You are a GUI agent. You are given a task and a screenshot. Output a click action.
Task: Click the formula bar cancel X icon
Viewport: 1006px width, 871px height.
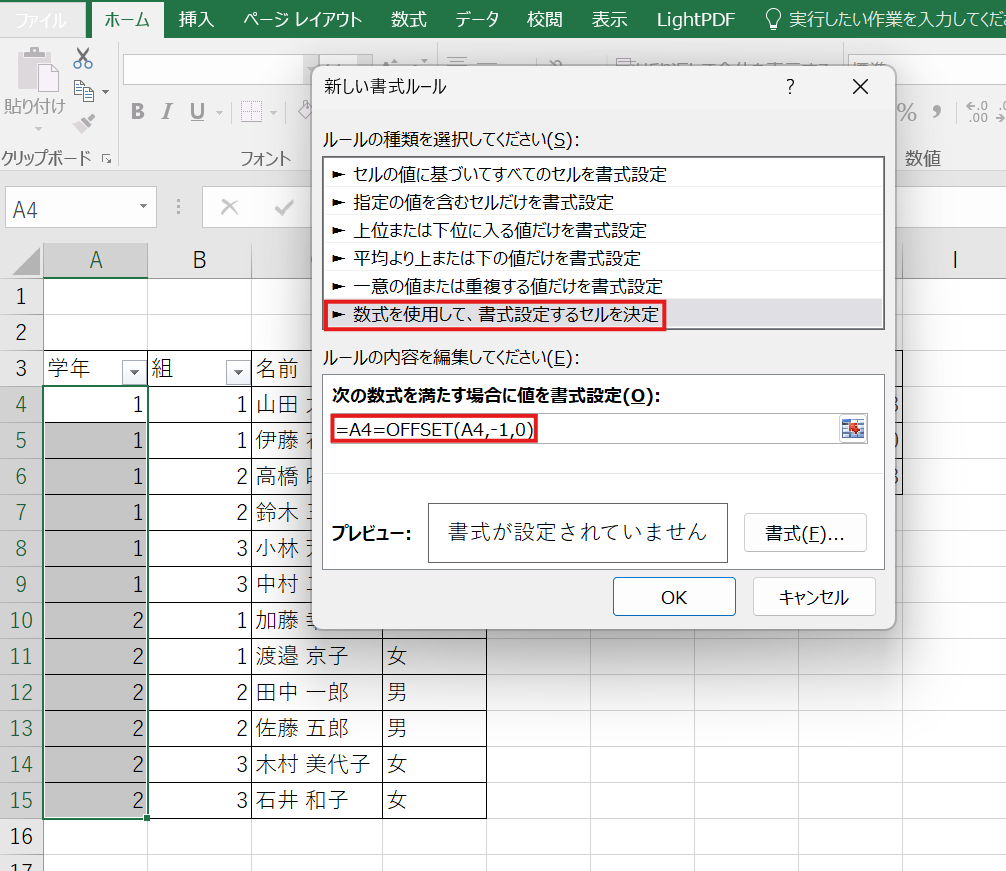tap(229, 207)
